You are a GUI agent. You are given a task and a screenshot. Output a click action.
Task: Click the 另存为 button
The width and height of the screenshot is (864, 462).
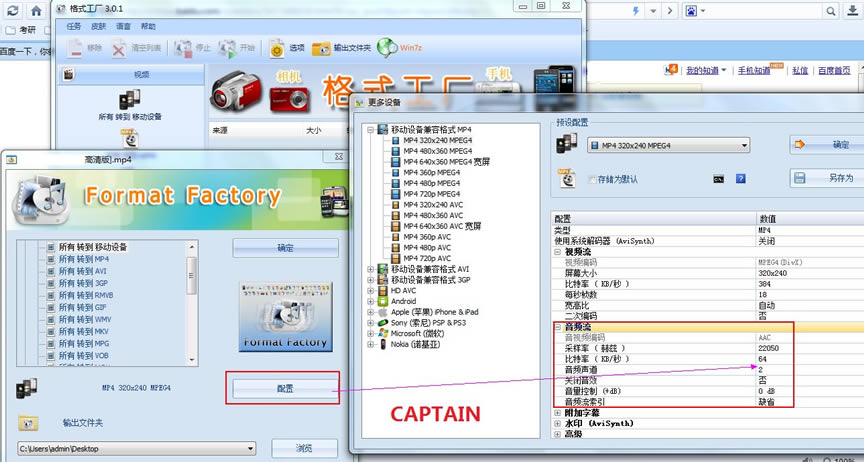tap(826, 178)
